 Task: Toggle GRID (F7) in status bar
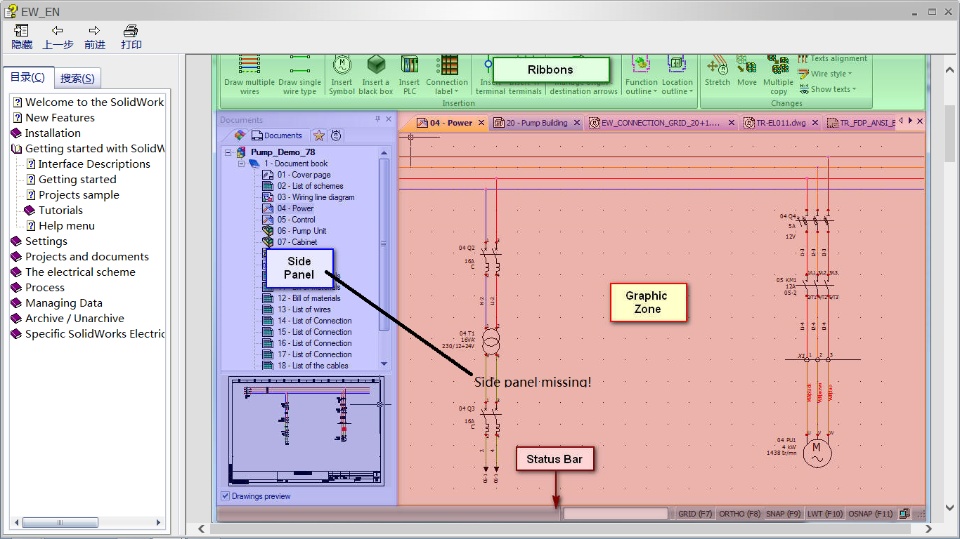point(695,514)
